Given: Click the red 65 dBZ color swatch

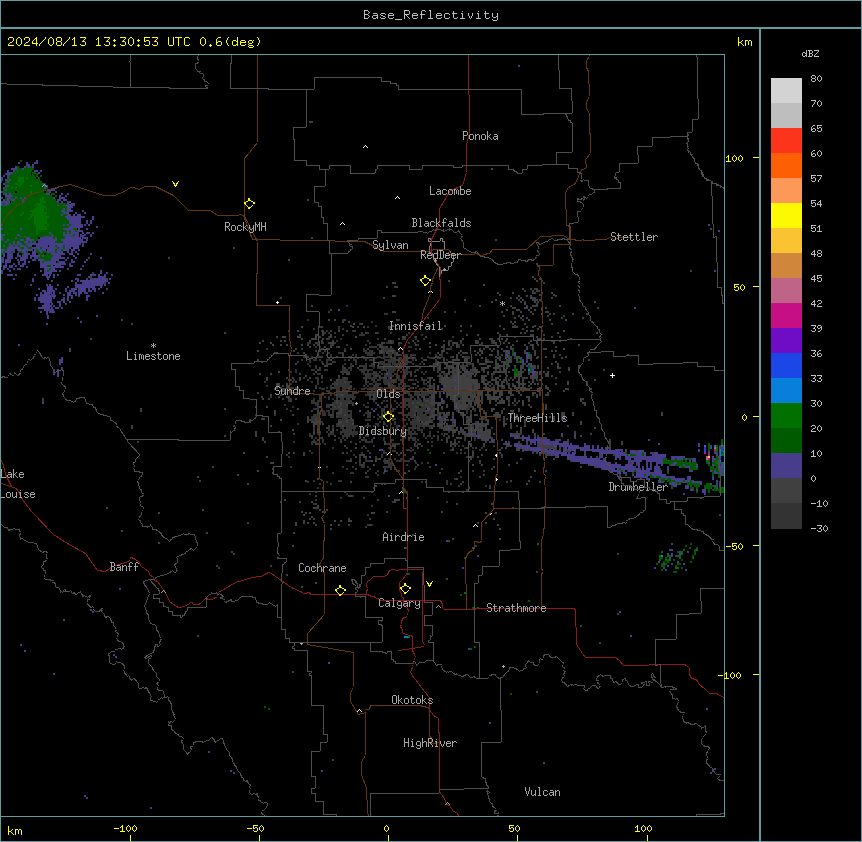Looking at the screenshot, I should 786,141.
